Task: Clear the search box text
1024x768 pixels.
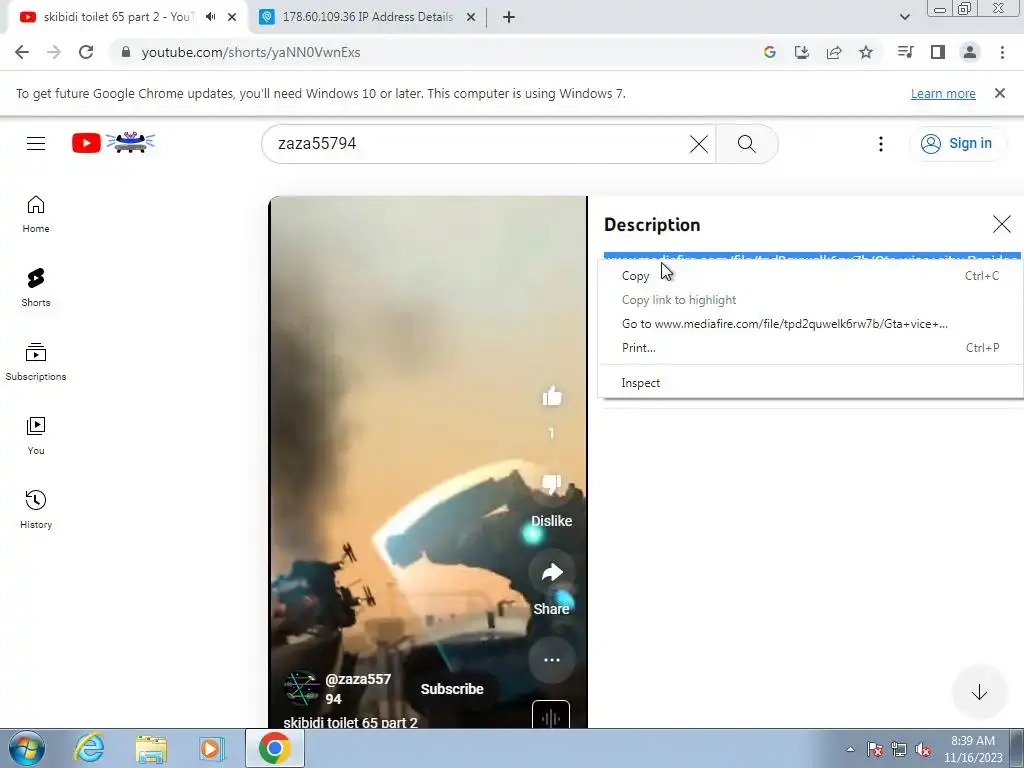Action: click(x=699, y=144)
